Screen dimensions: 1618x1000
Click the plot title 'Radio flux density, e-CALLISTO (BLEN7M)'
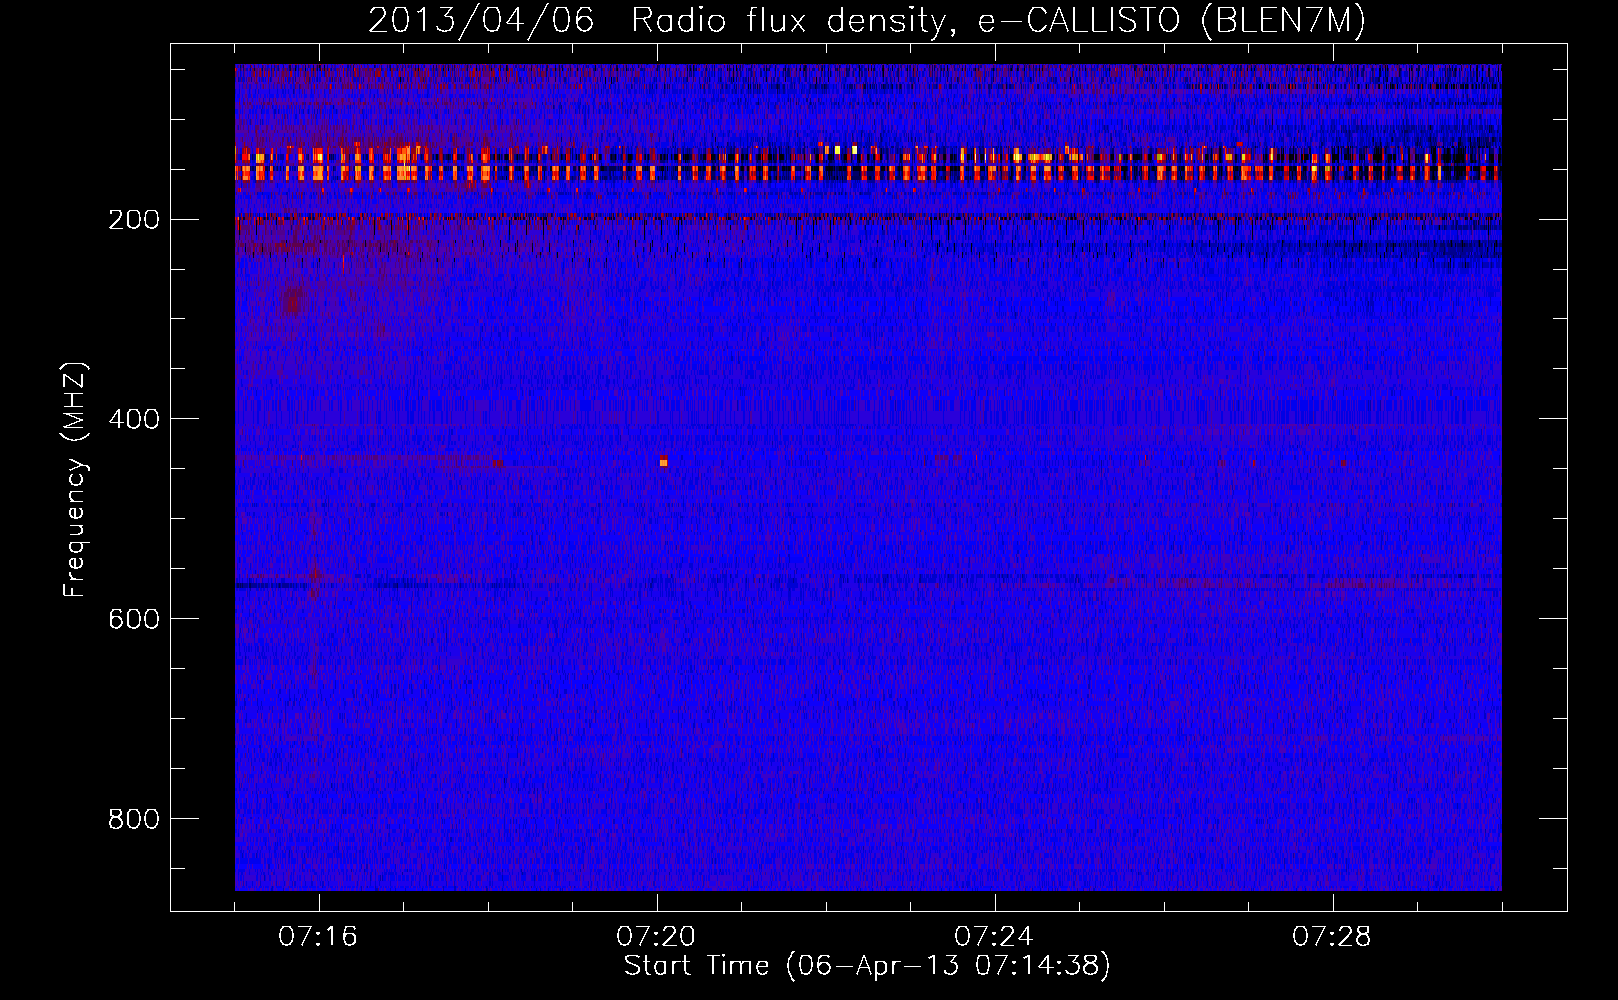click(998, 20)
